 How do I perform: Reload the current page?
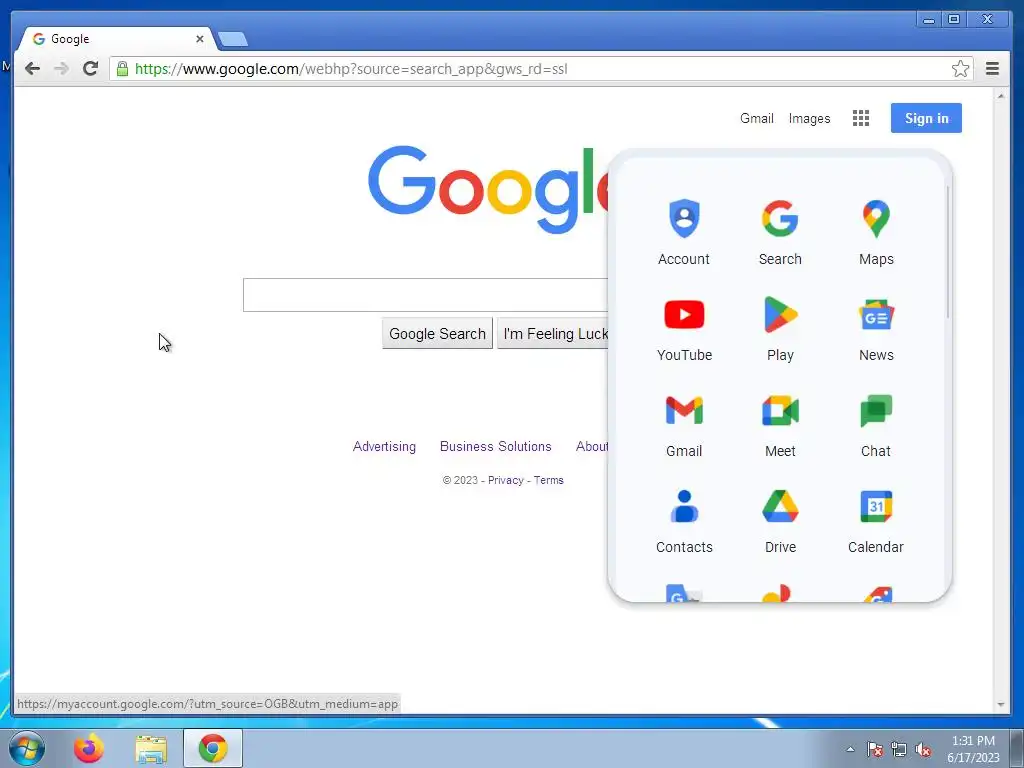tap(90, 69)
